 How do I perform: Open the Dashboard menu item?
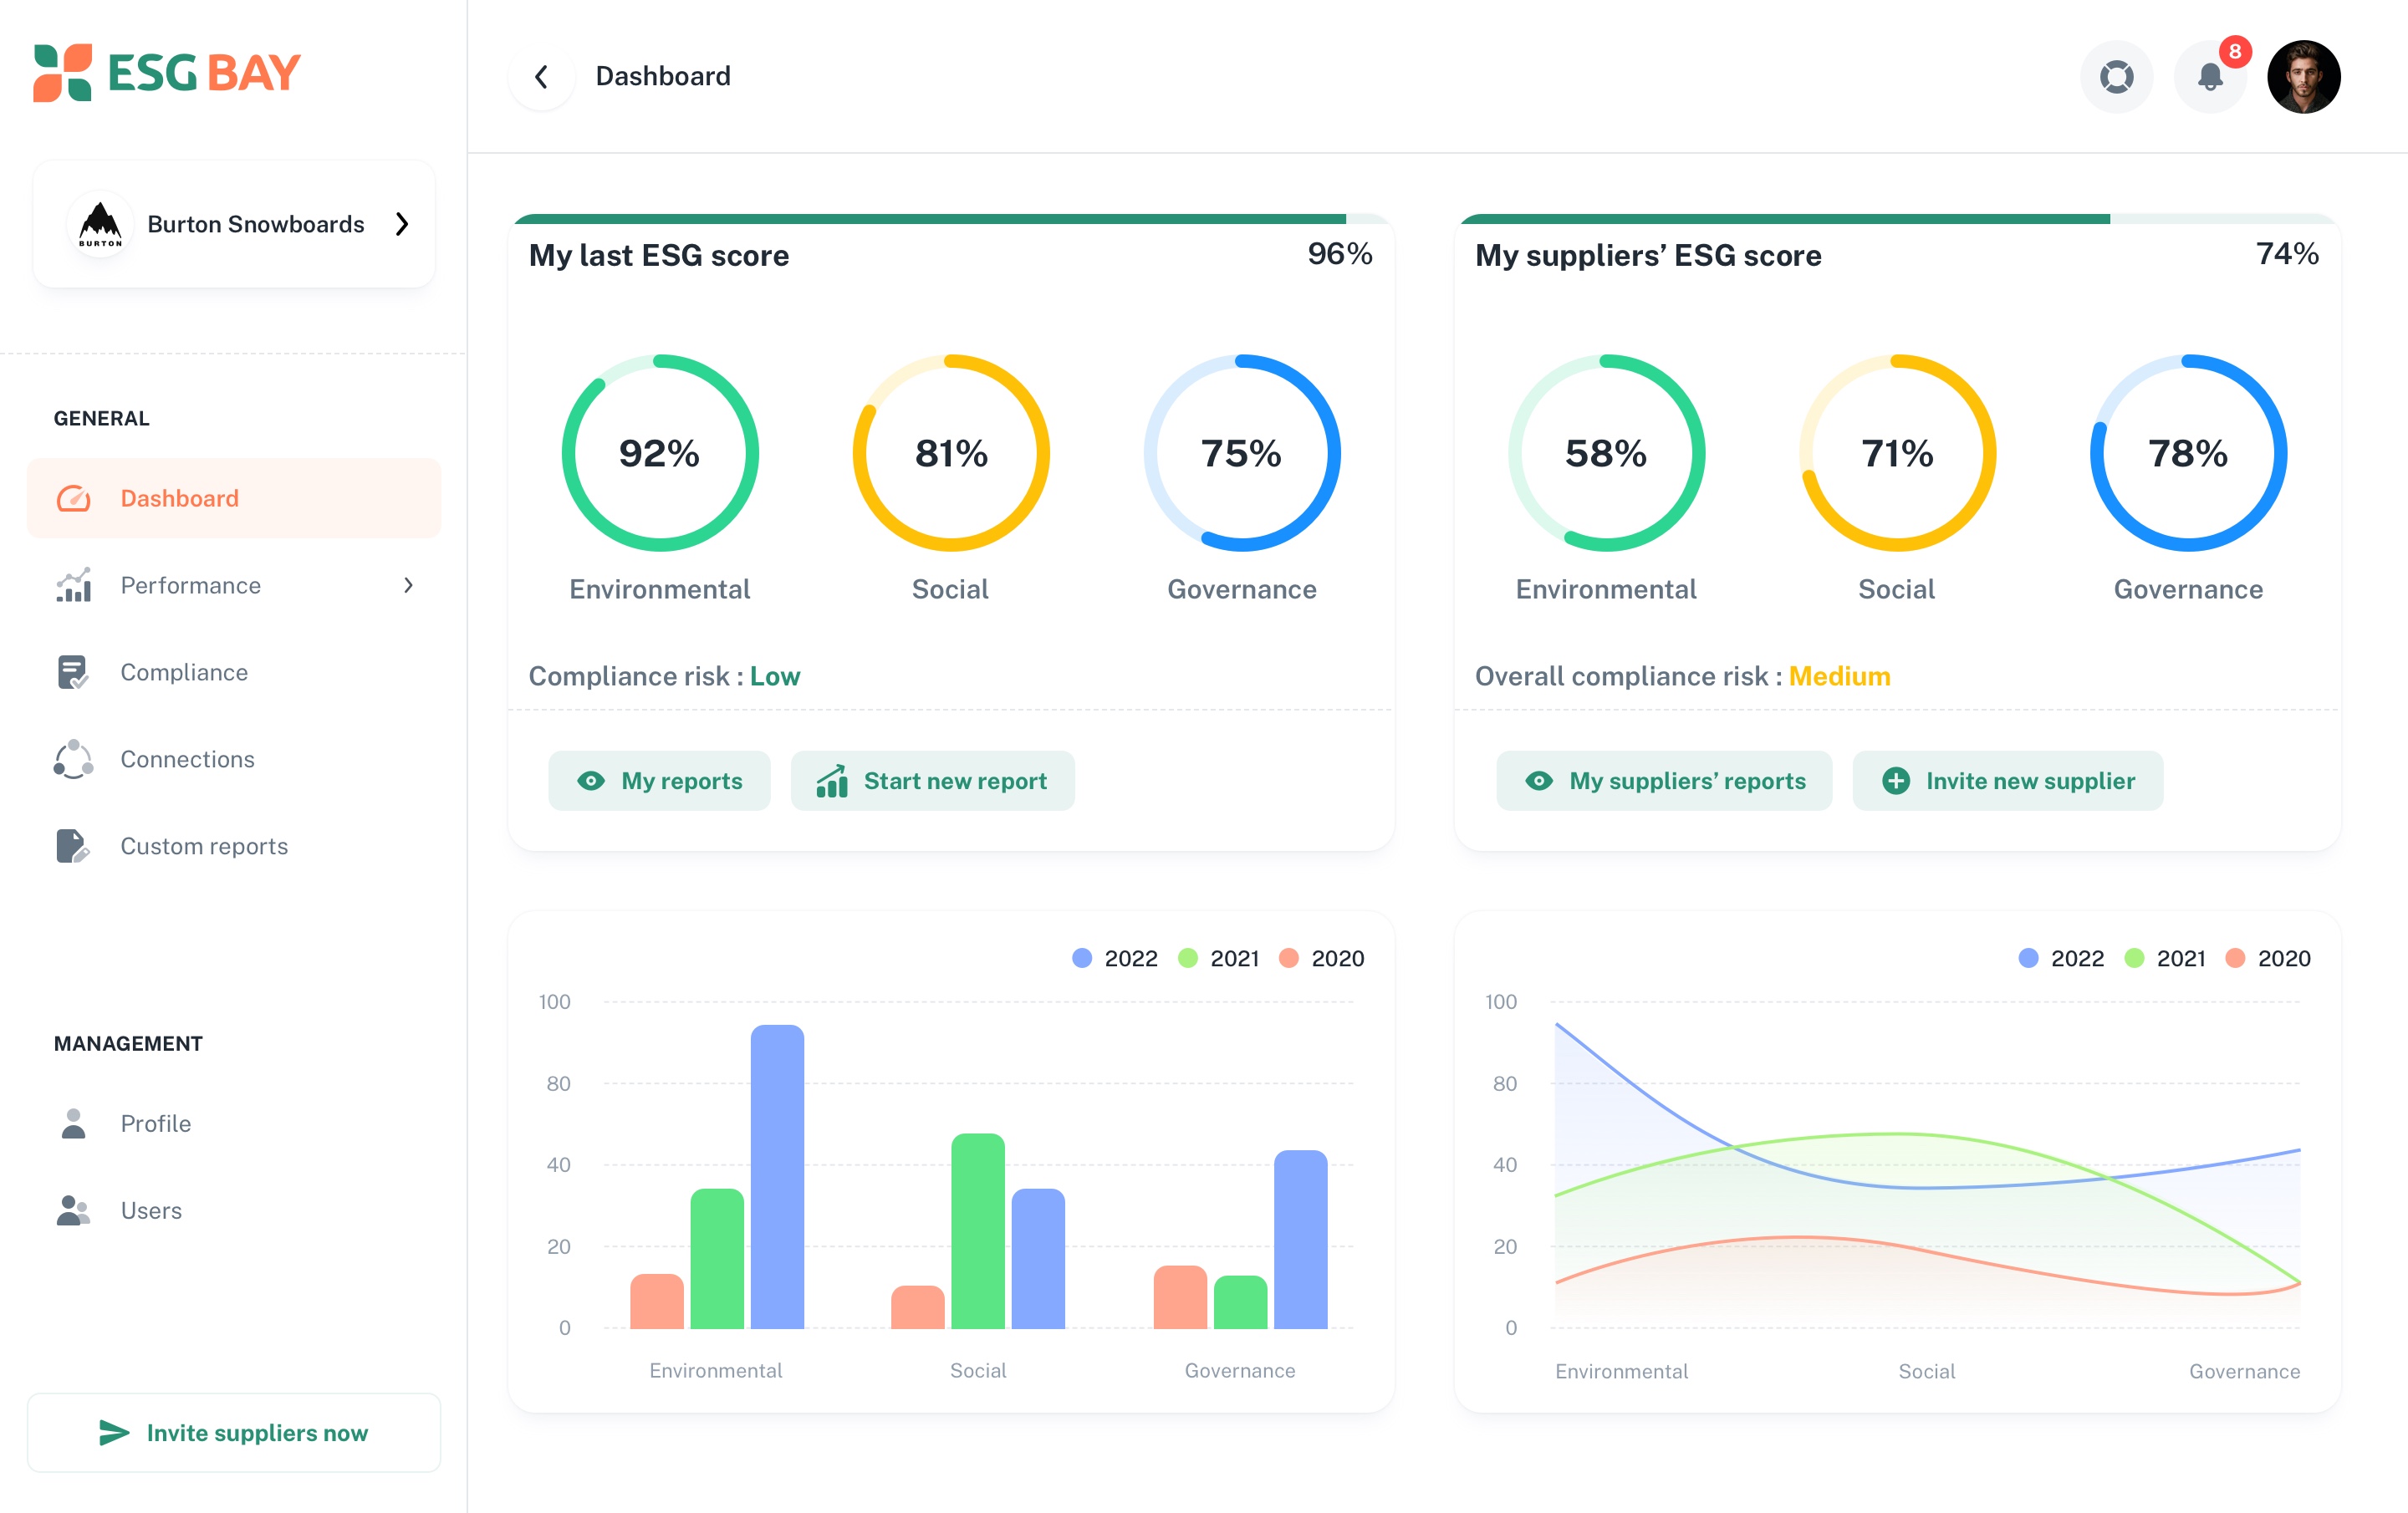click(234, 498)
